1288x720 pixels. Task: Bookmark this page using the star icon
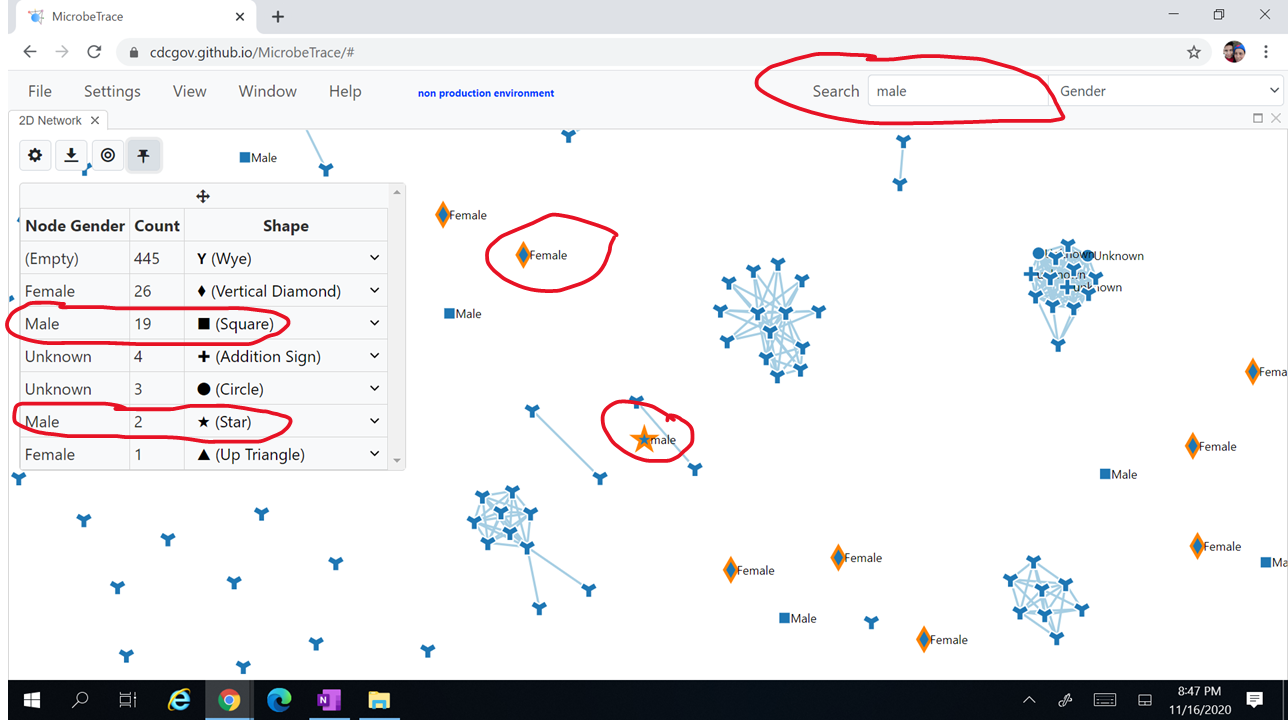coord(1194,51)
